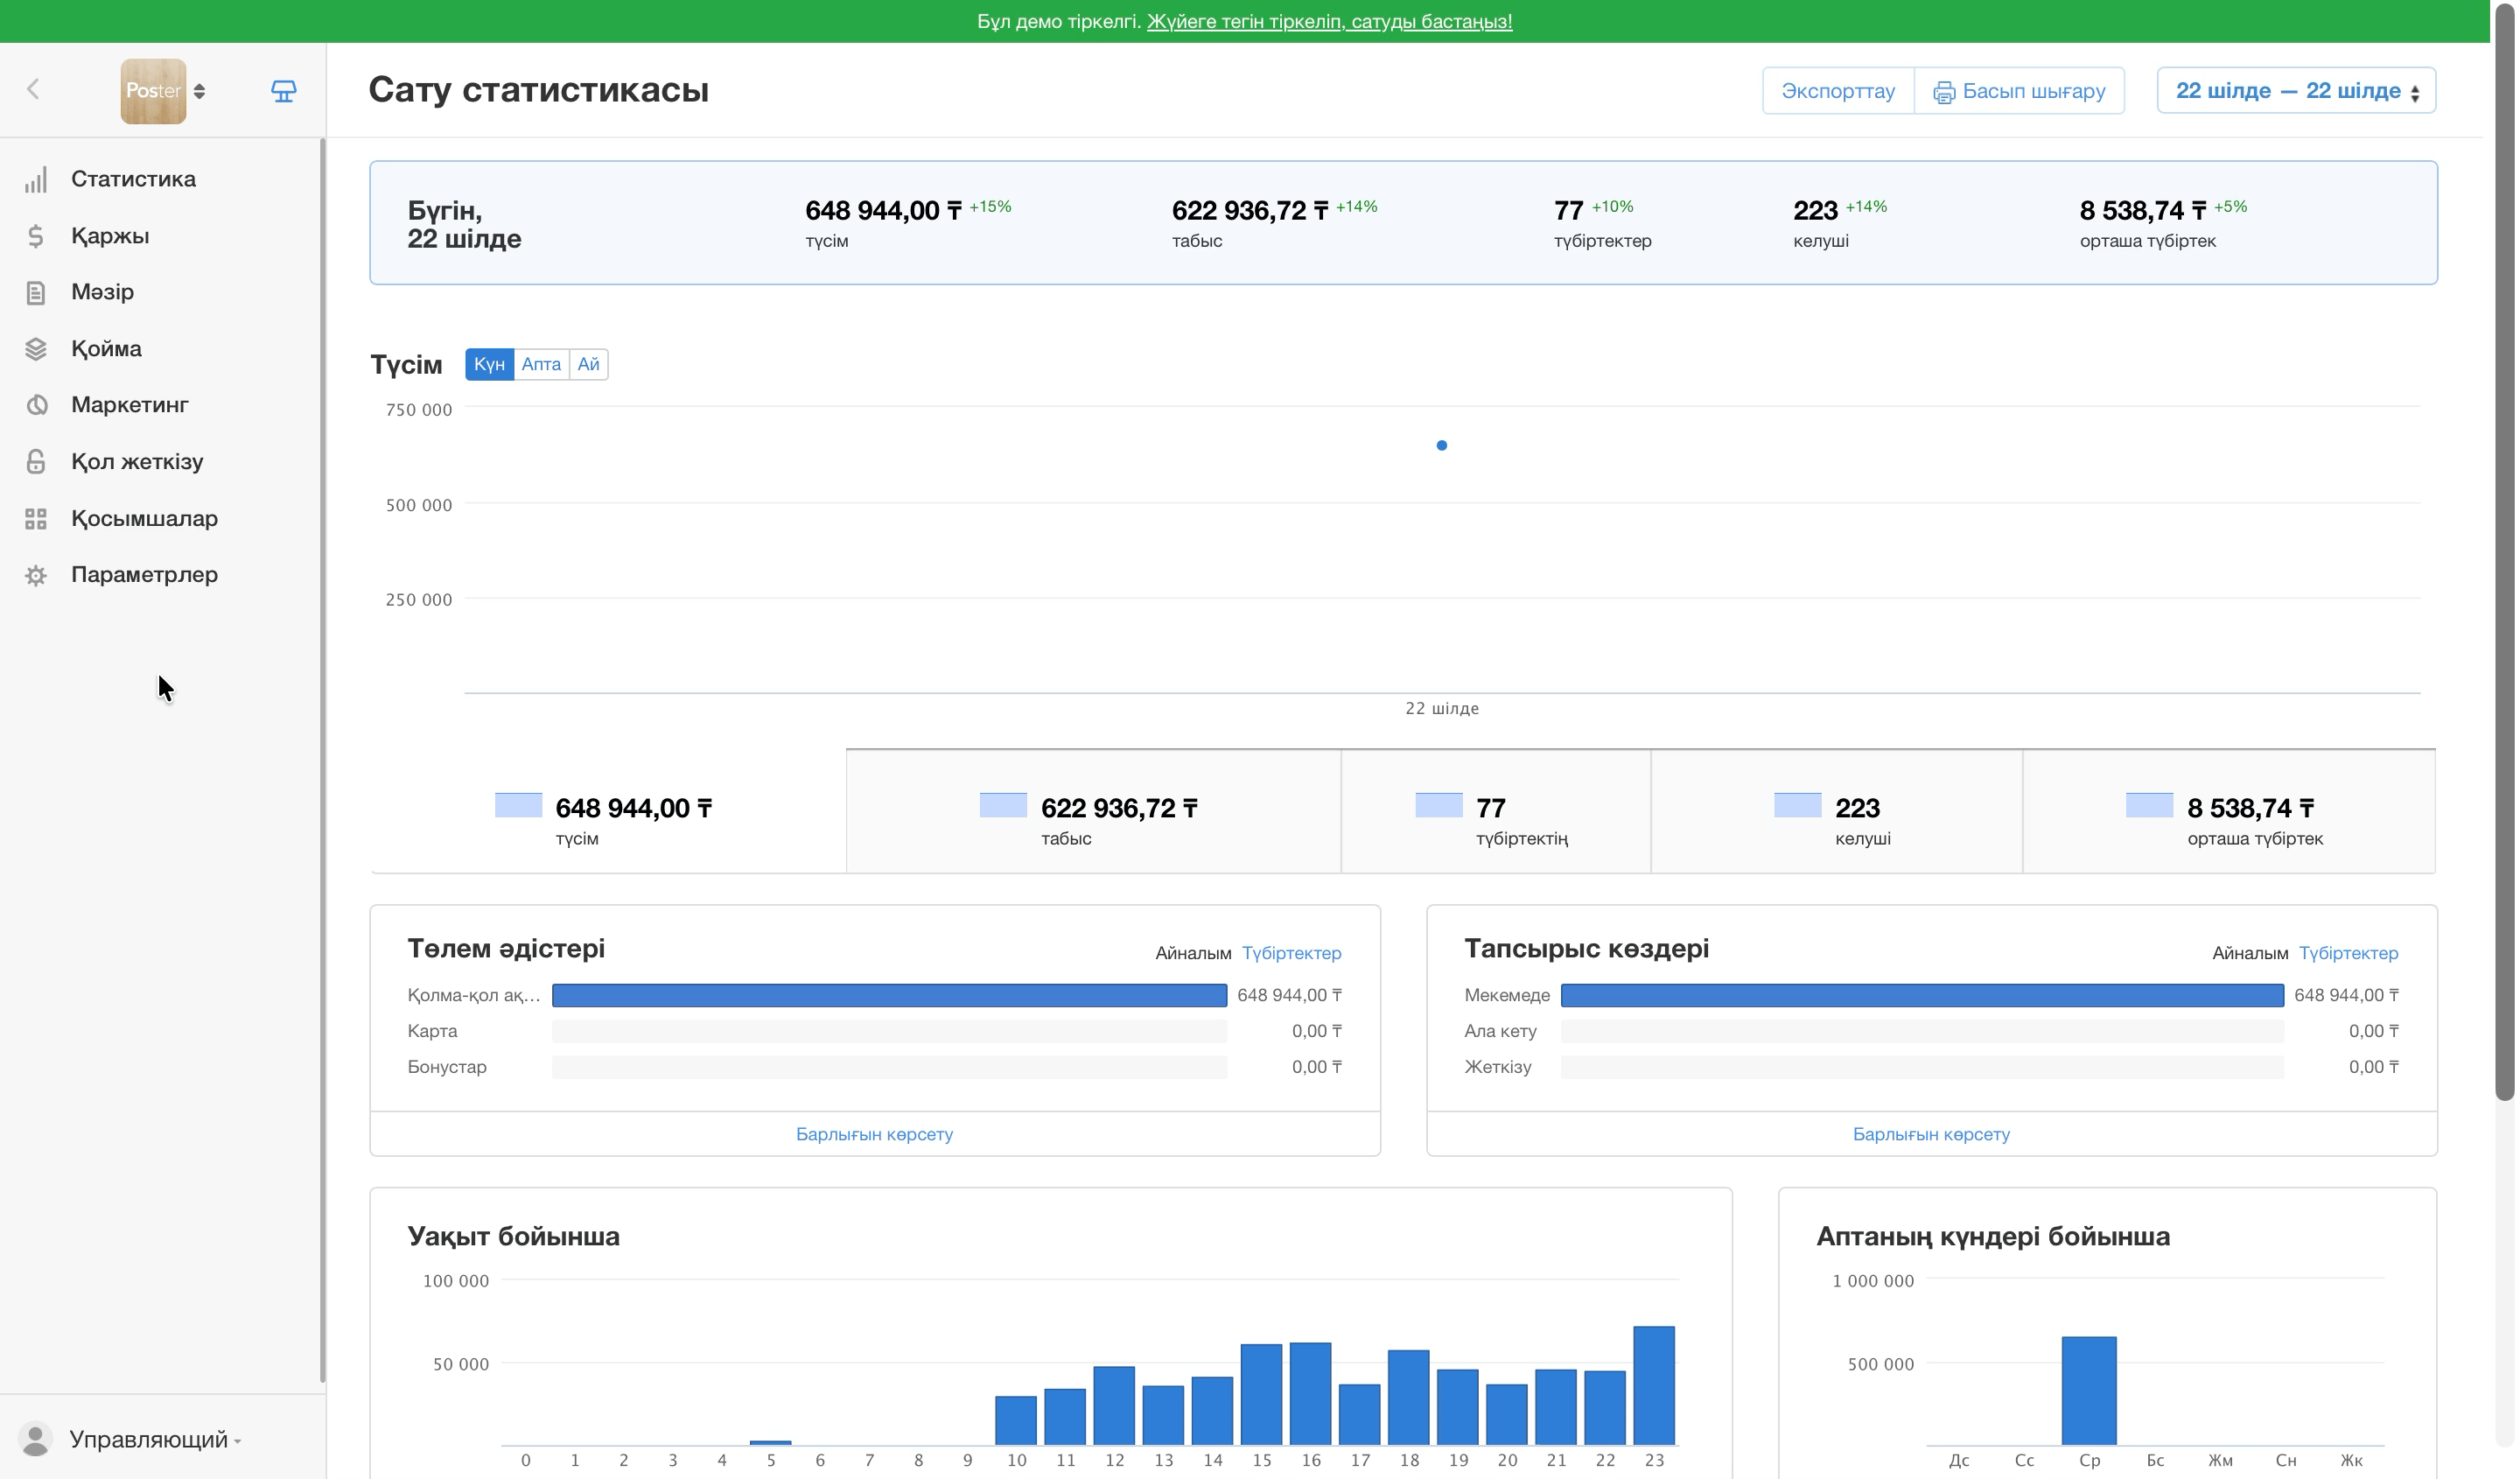
Task: Click the Қаржы dollar icon
Action: (36, 236)
